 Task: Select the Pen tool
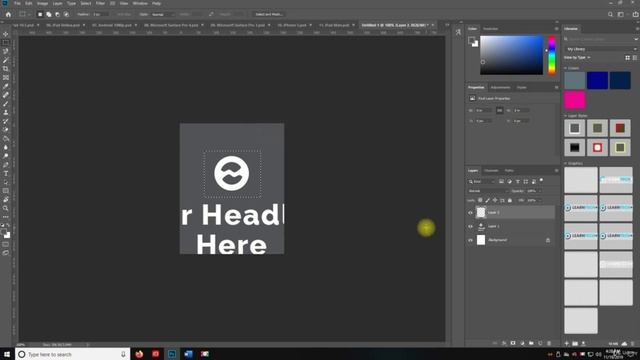(x=6, y=165)
